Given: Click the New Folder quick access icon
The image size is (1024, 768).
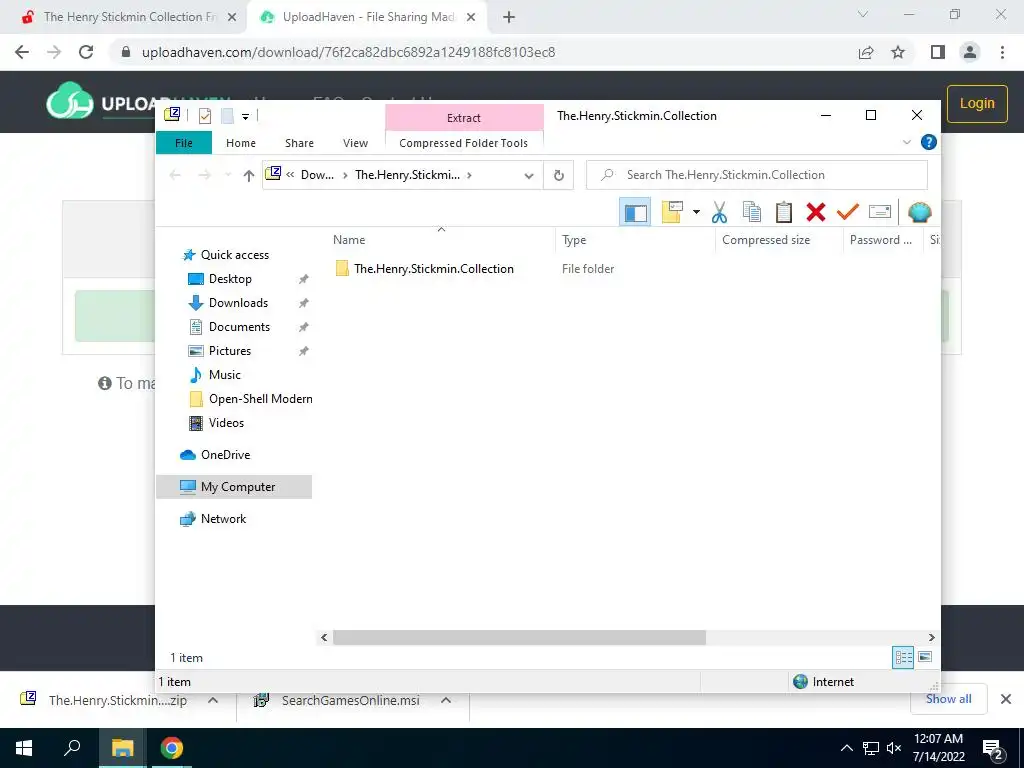Looking at the screenshot, I should tap(227, 116).
